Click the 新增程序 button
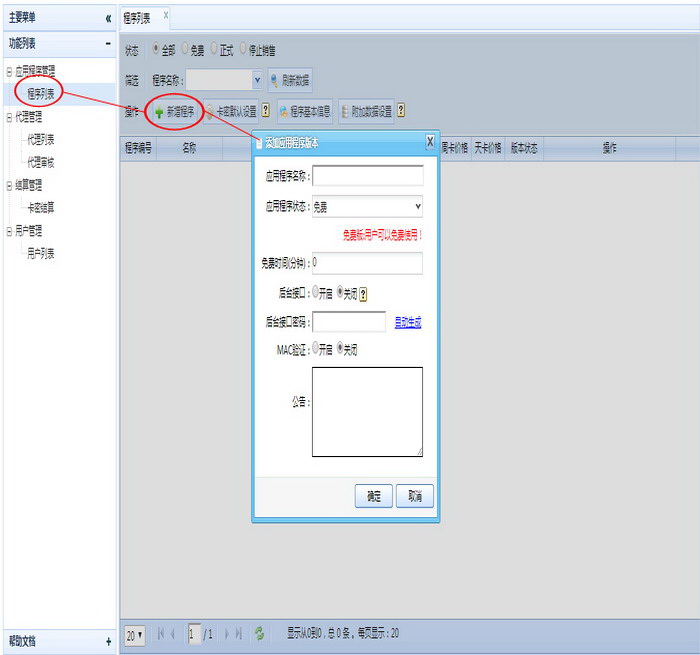 [x=175, y=112]
